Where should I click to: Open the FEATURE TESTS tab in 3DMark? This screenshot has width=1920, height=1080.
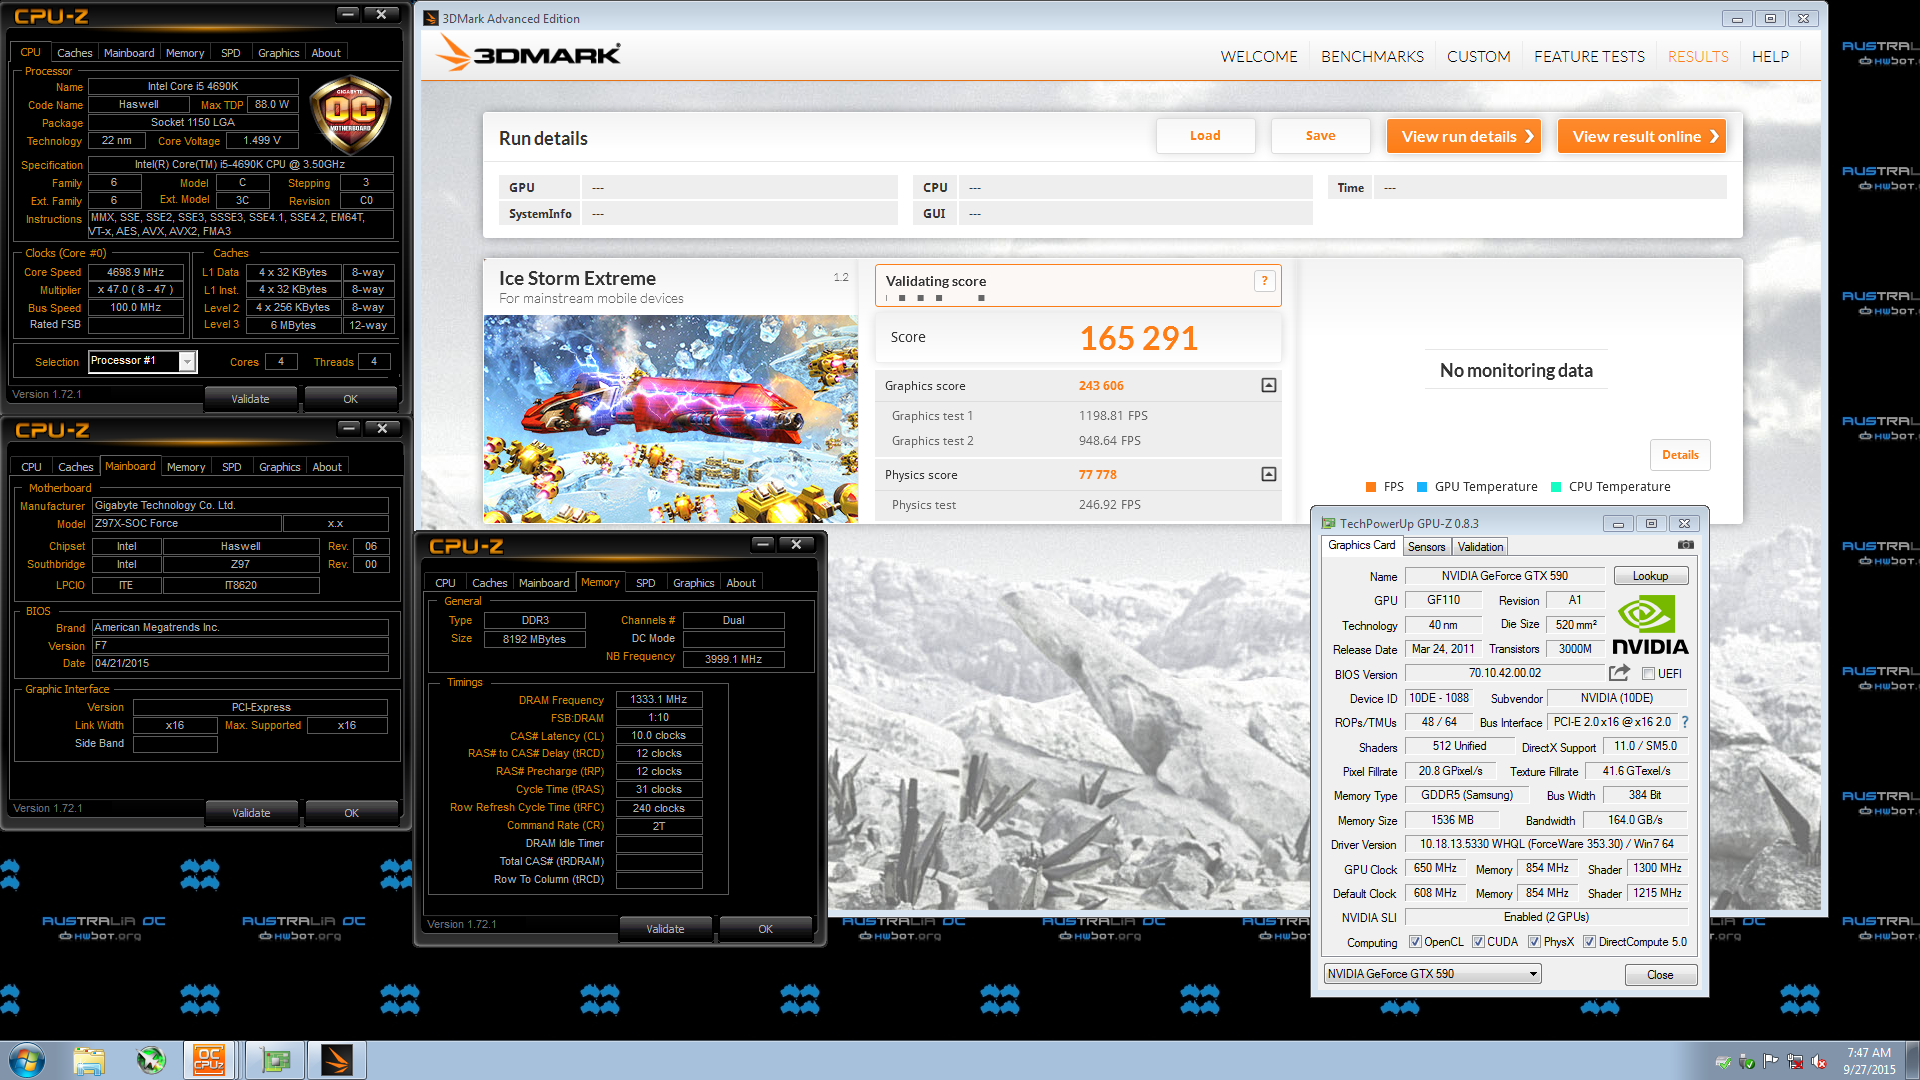coord(1589,57)
